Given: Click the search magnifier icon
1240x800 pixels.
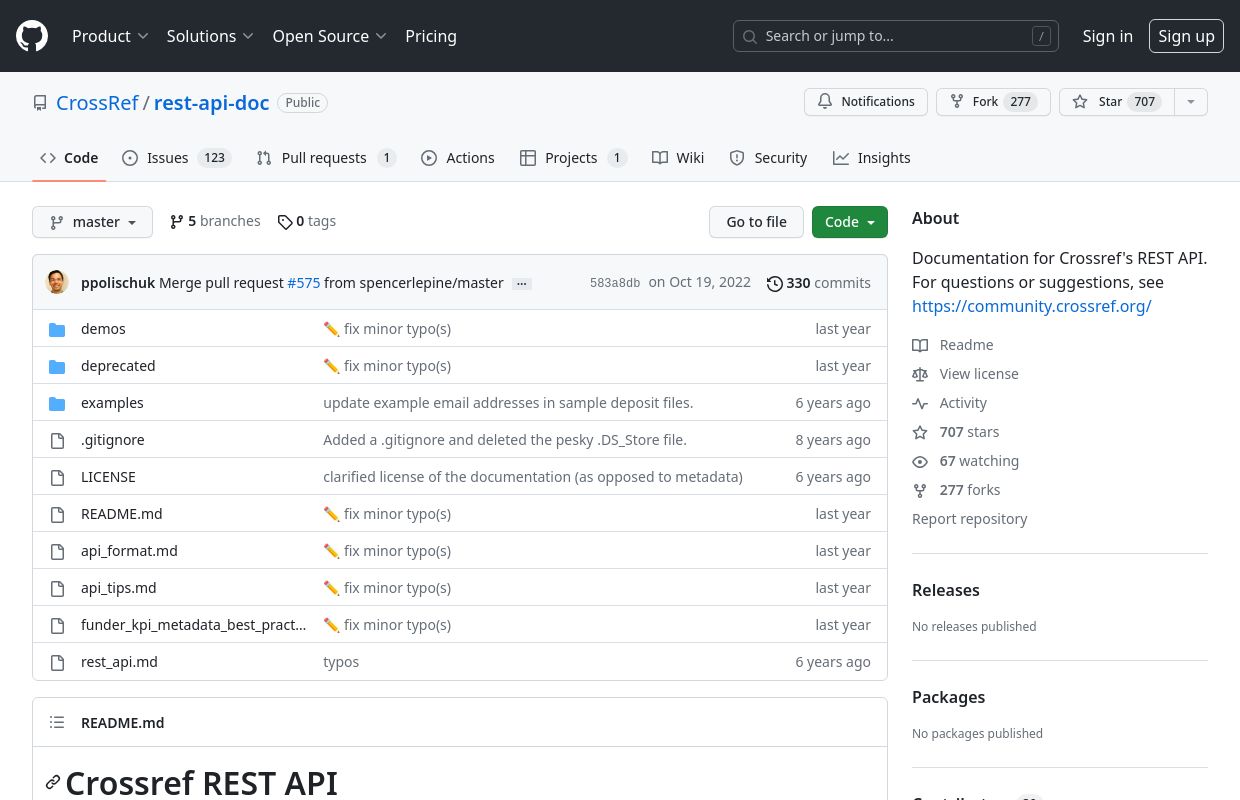Looking at the screenshot, I should point(750,36).
